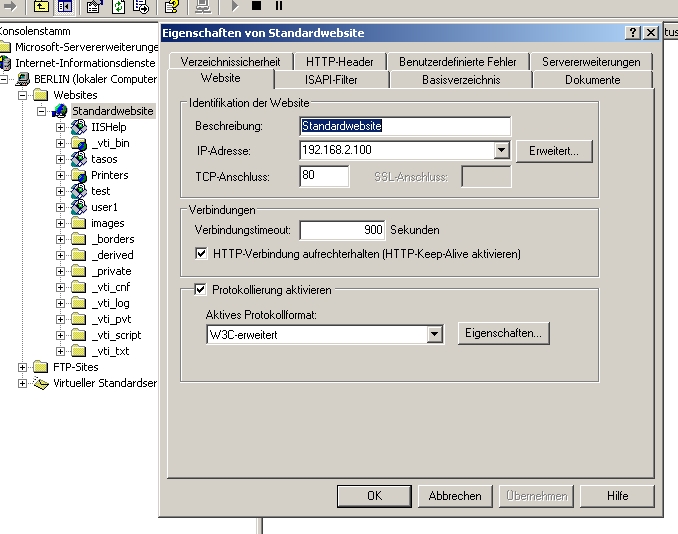Click the export list toolbar icon
Viewport: 678px width, 534px height.
tap(141, 6)
